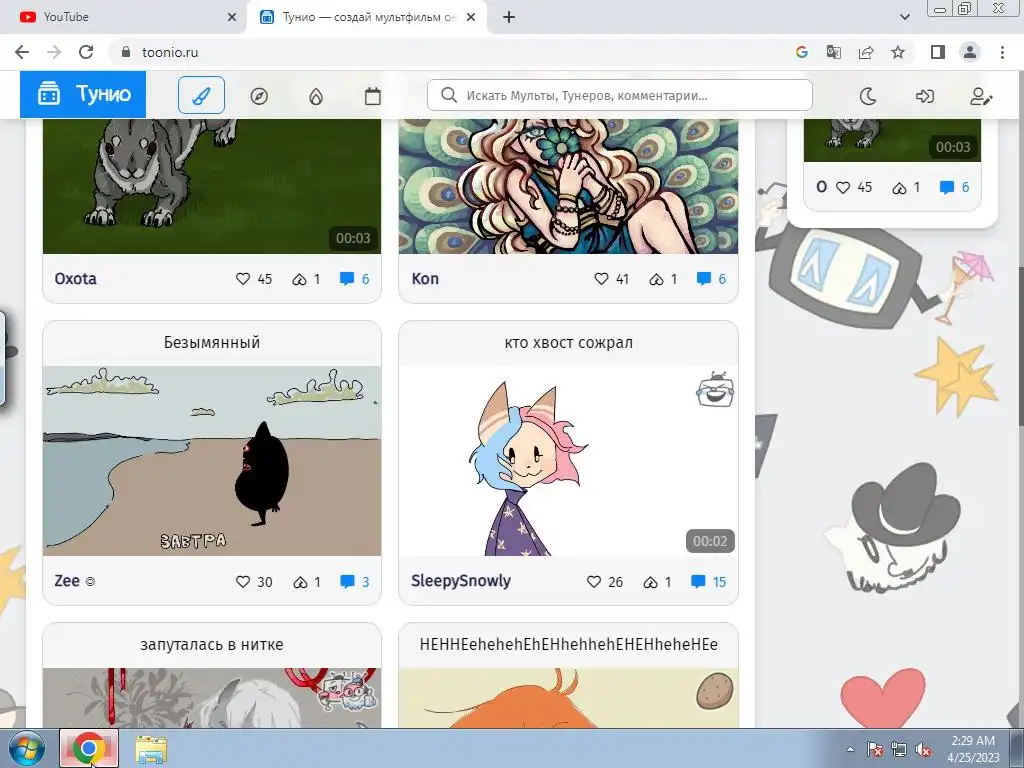
Task: Open comments on Kon card
Action: click(x=703, y=279)
